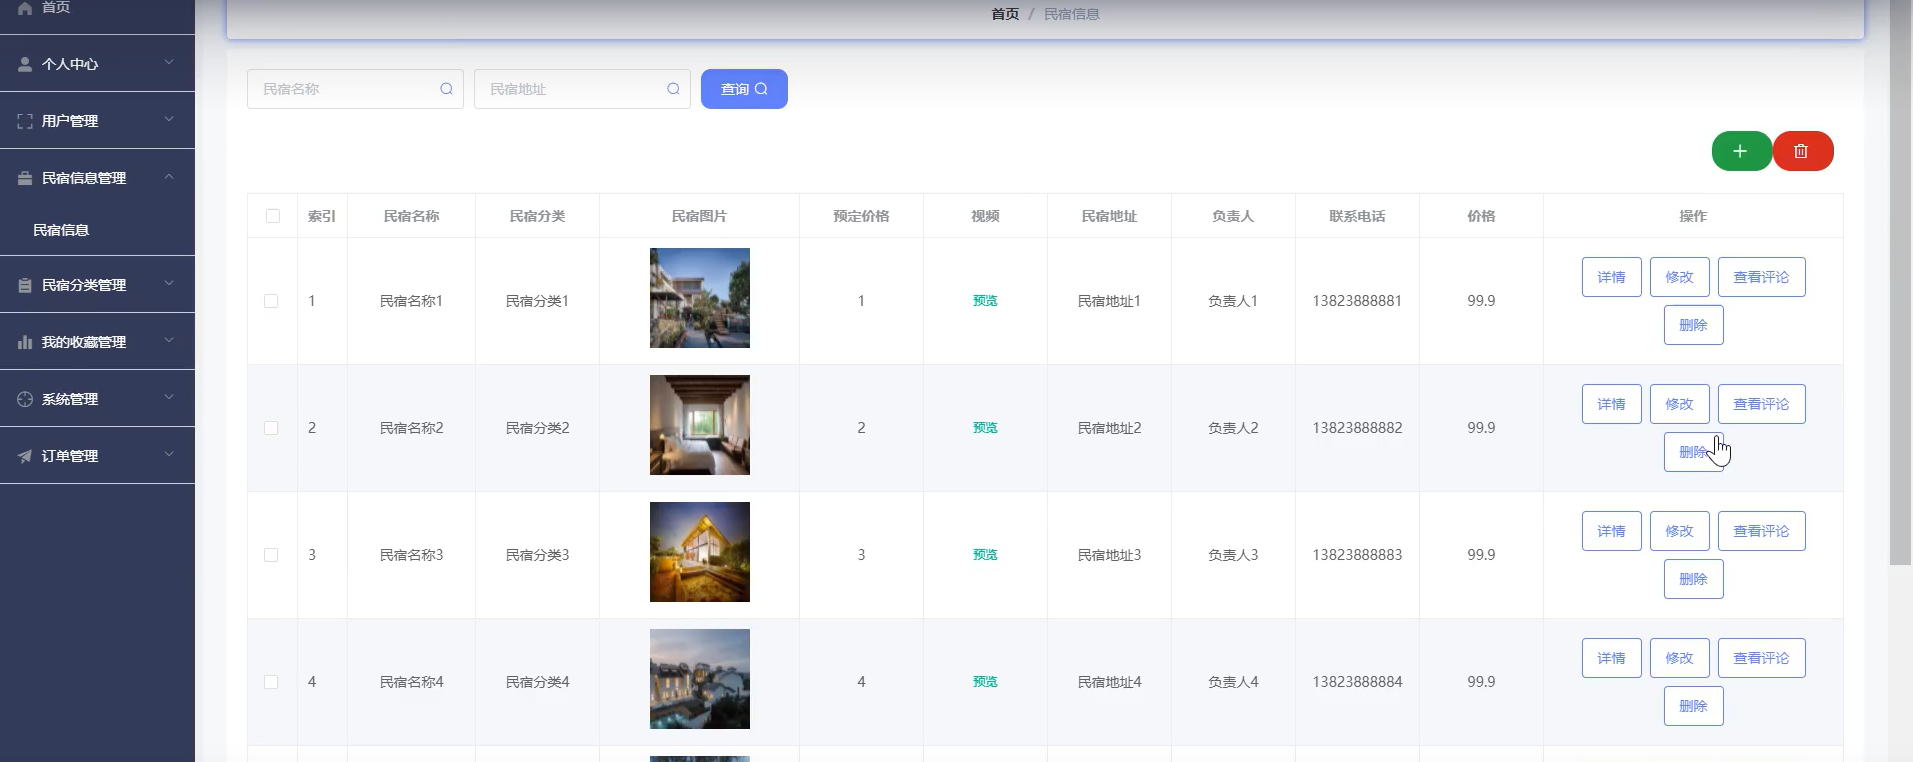Tick the select-all checkbox in table header
This screenshot has width=1913, height=762.
coord(273,216)
